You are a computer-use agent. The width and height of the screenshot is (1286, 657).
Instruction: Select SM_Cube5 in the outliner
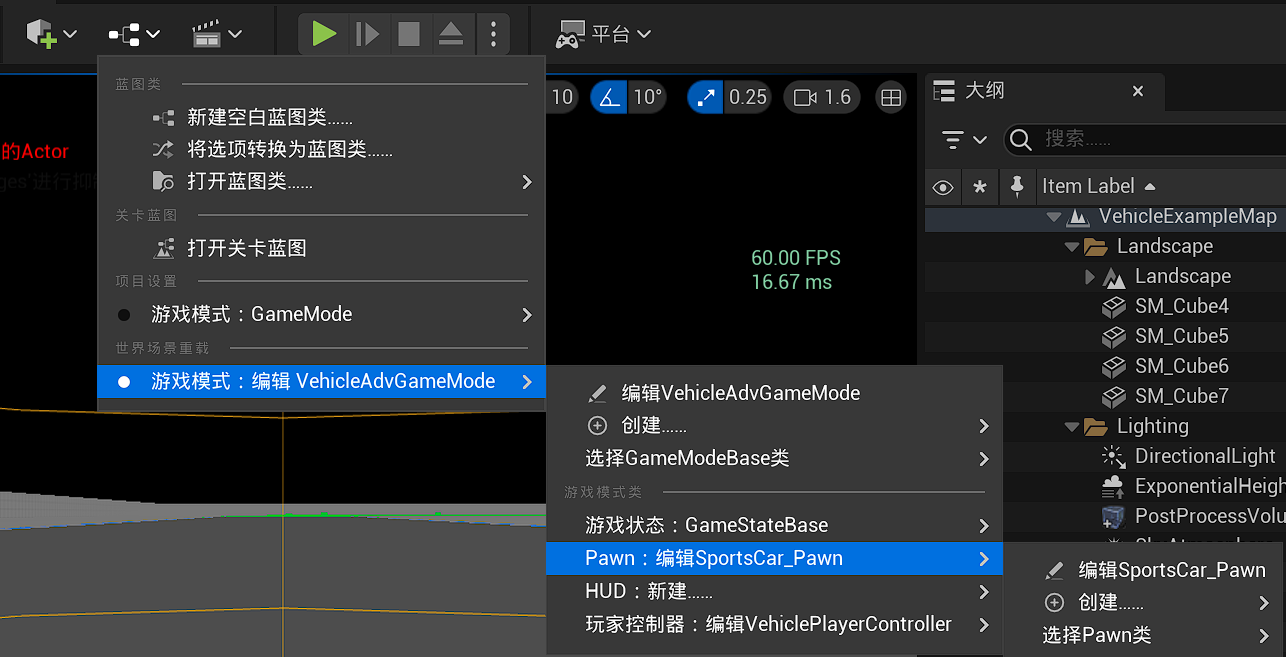(1181, 336)
